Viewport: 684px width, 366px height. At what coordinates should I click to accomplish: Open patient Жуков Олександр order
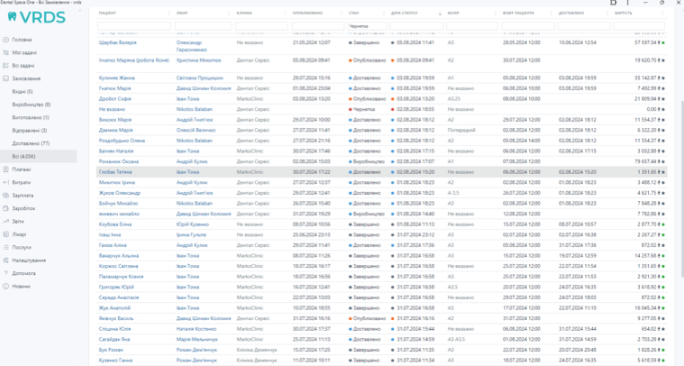coord(120,193)
